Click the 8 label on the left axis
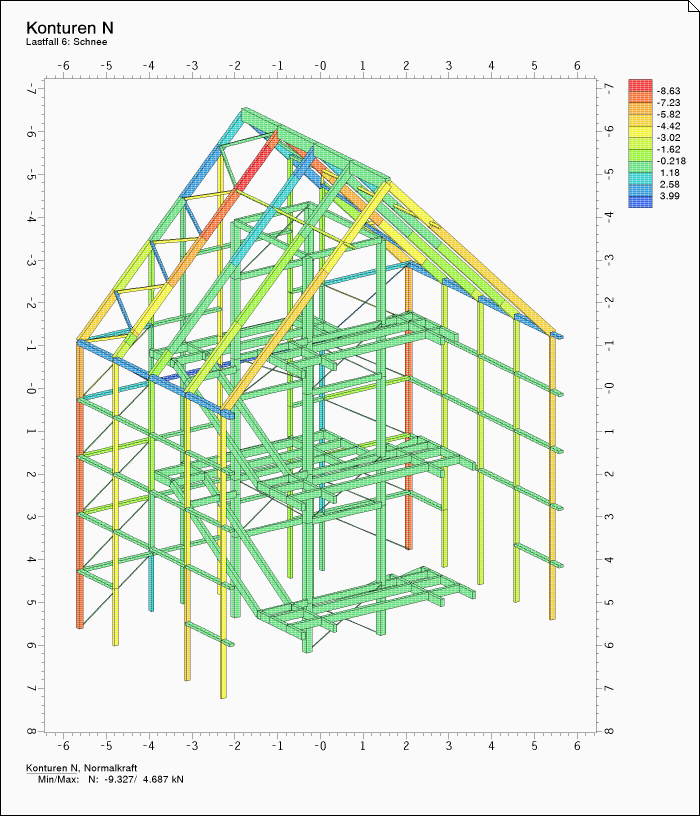The height and width of the screenshot is (816, 700). tap(33, 731)
